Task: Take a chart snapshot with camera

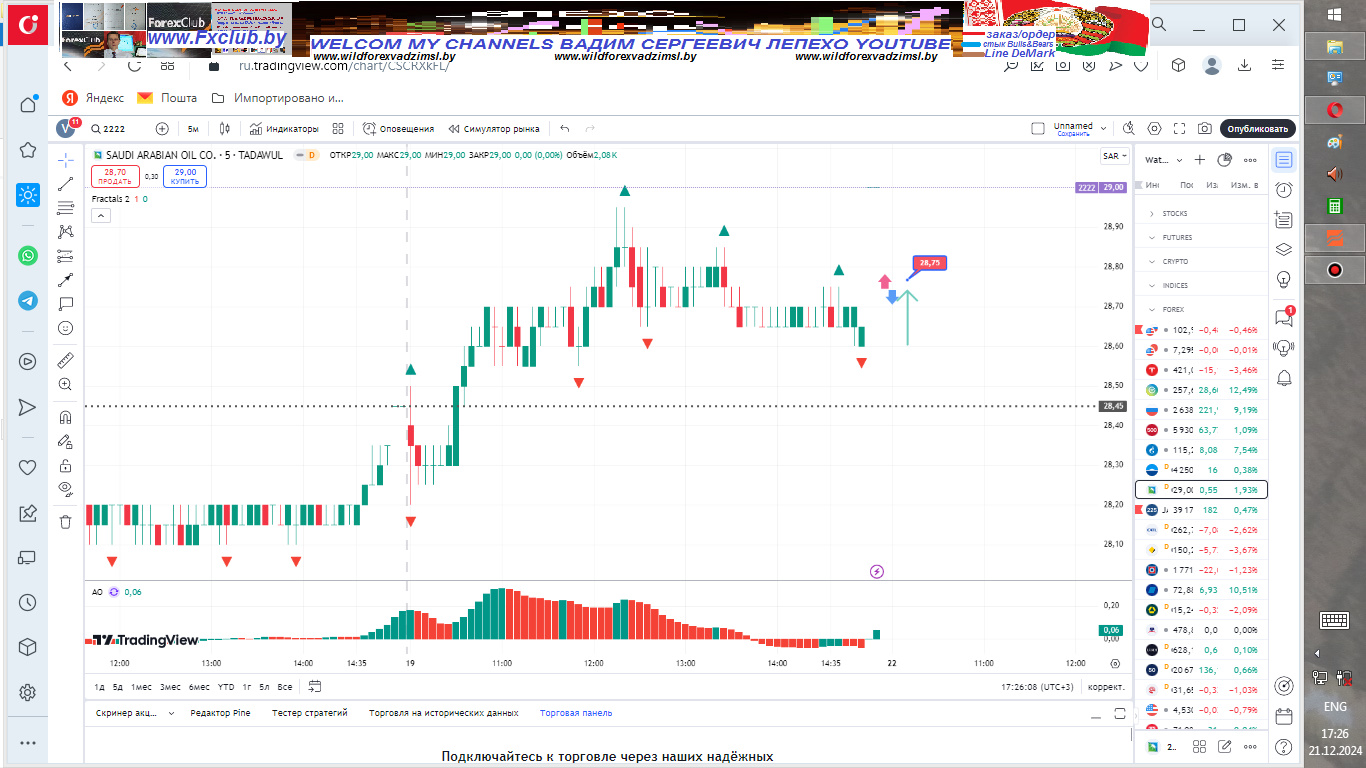Action: 1205,129
